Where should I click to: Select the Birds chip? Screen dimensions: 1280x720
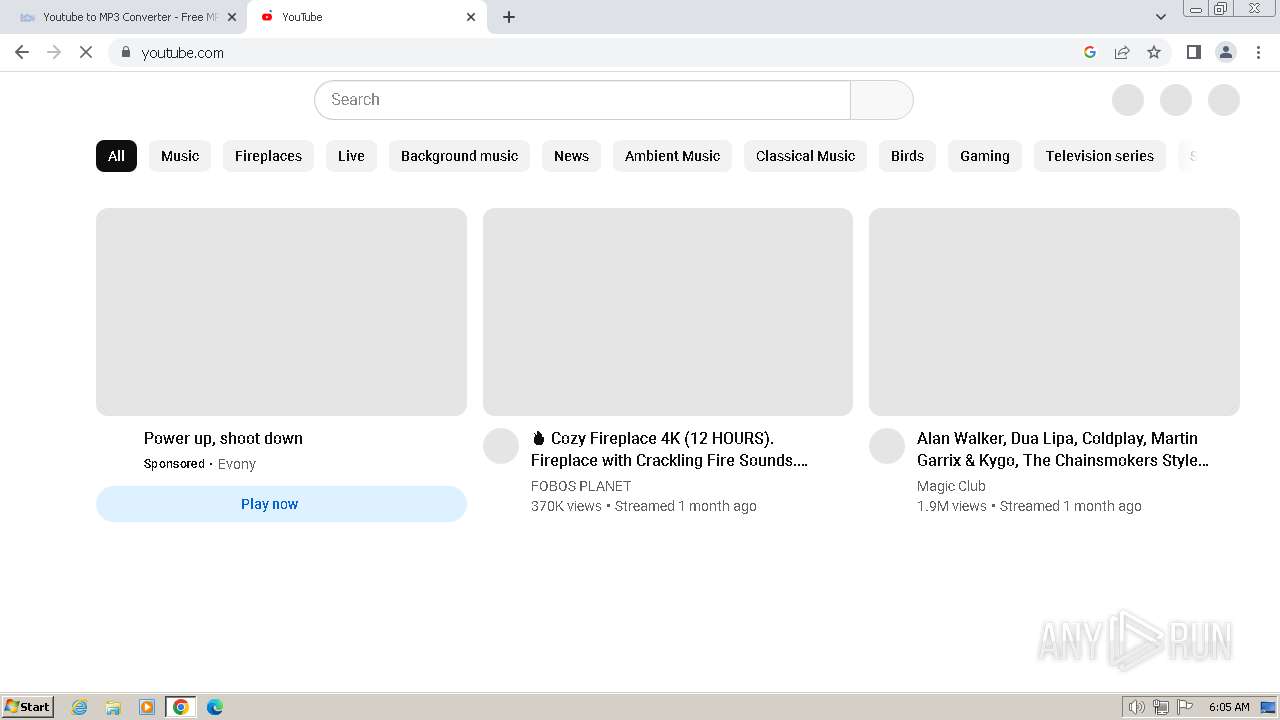907,156
